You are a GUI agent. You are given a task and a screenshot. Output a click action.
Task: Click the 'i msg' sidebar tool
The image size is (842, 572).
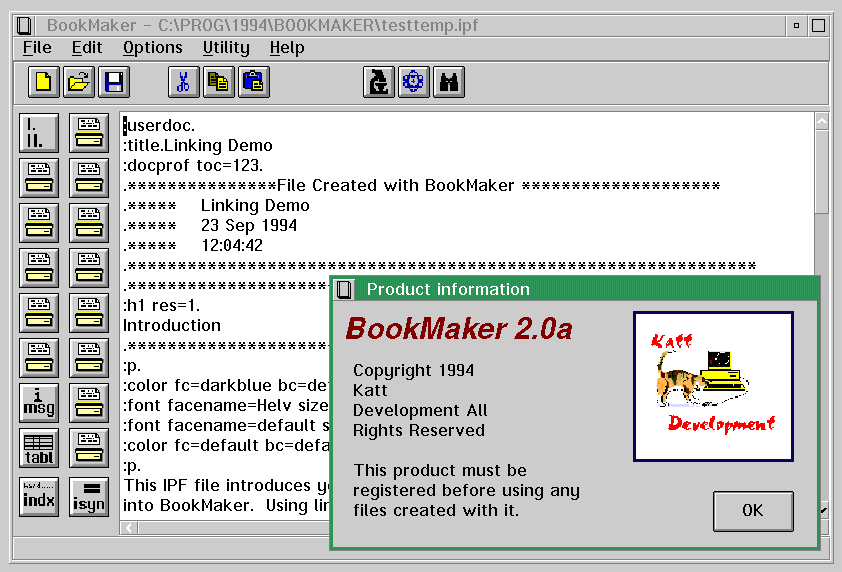pyautogui.click(x=39, y=403)
